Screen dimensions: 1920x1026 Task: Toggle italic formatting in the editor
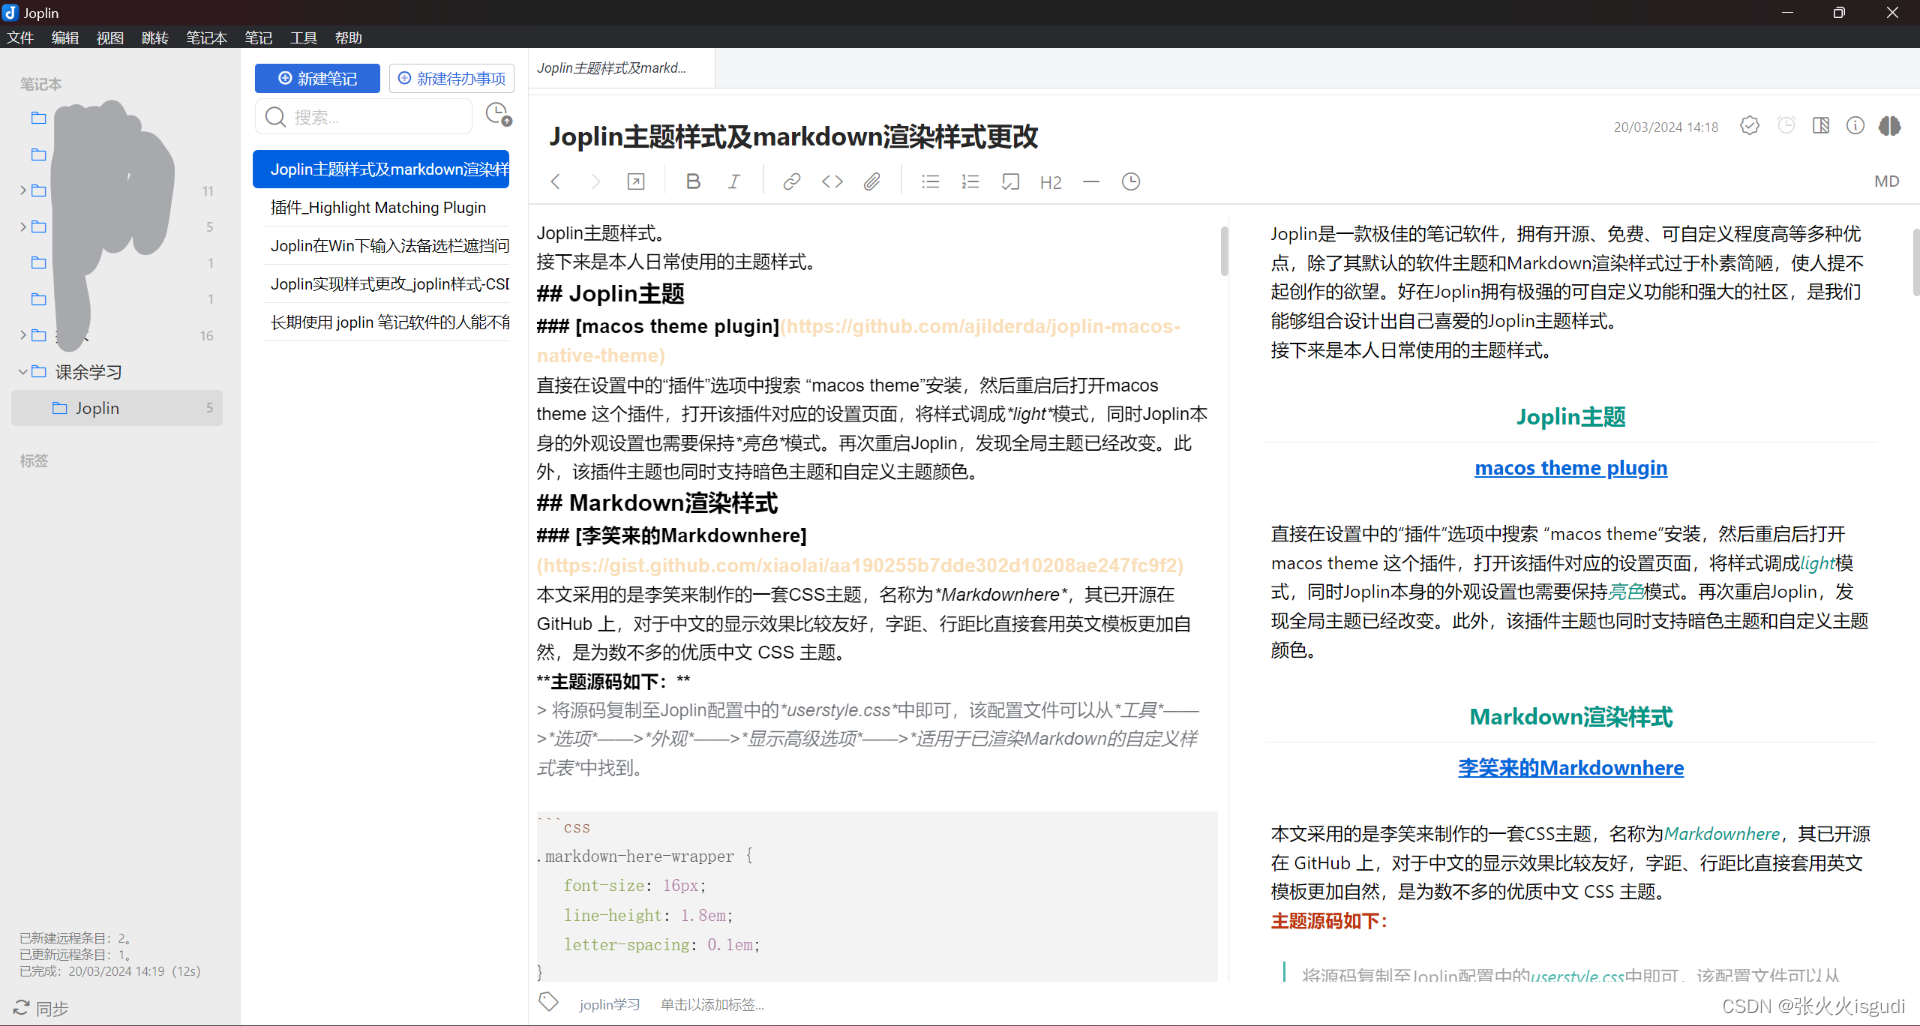(734, 181)
